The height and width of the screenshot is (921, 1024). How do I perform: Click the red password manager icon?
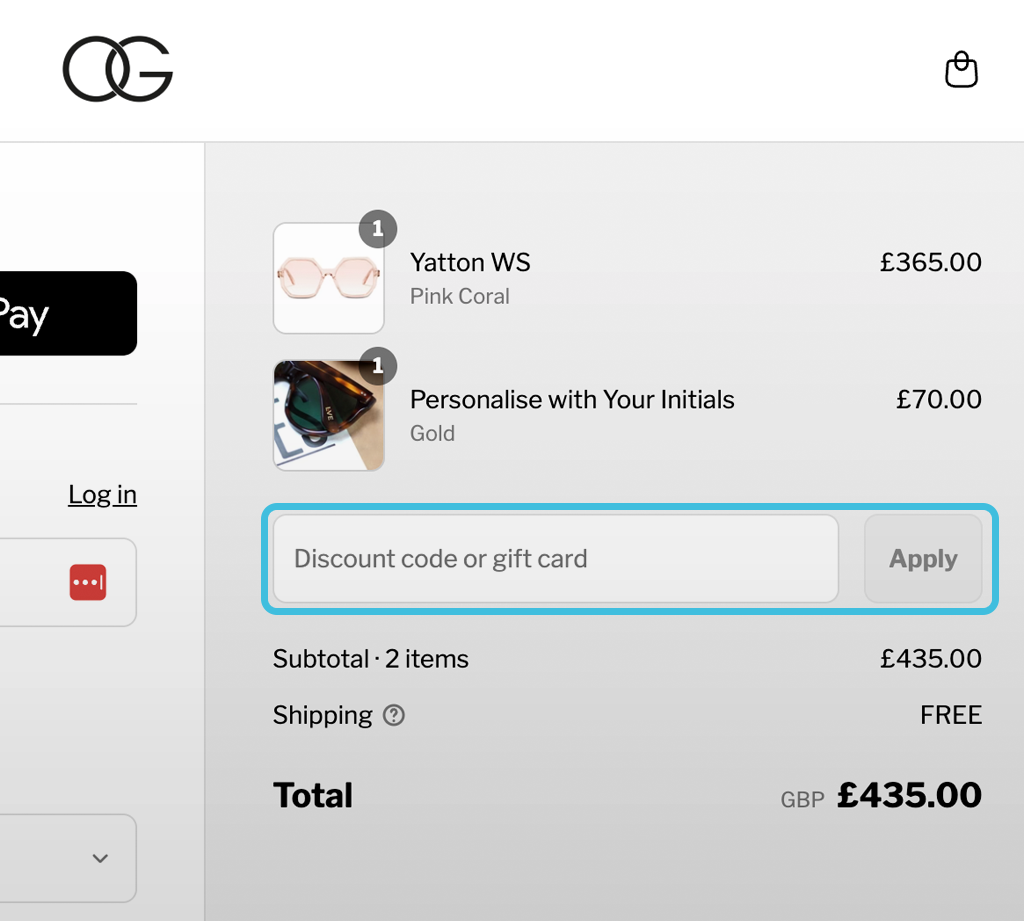point(88,582)
